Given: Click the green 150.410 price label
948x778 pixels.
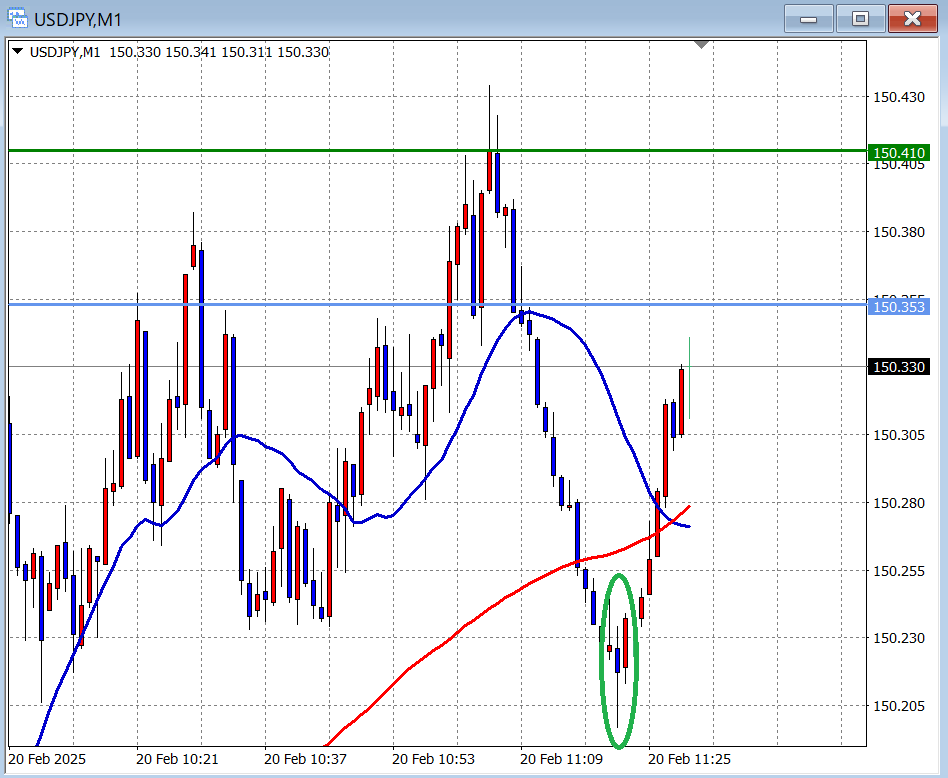Looking at the screenshot, I should [900, 153].
